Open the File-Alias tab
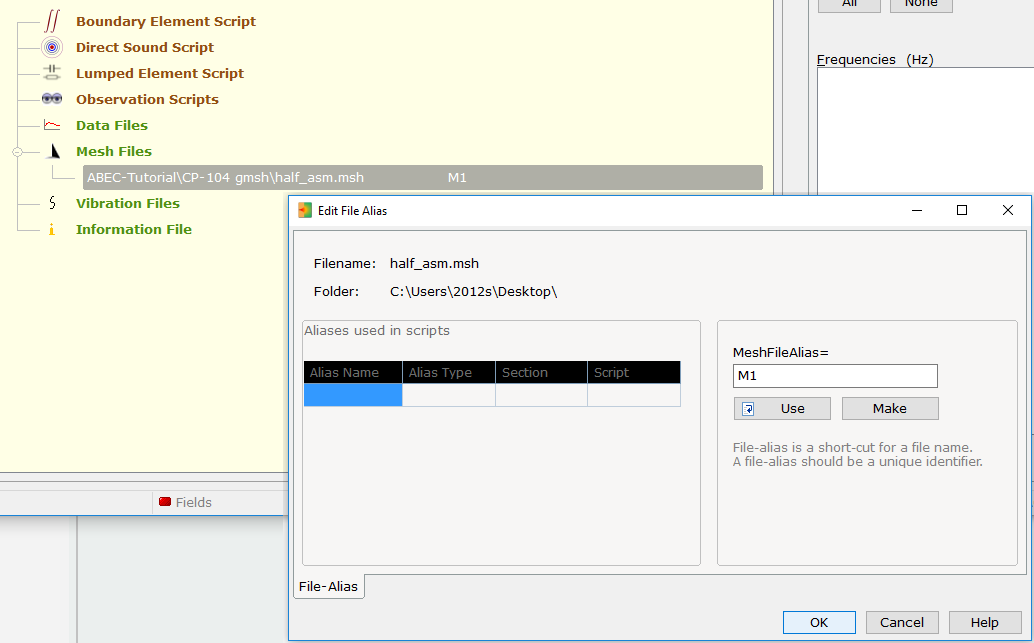Image resolution: width=1034 pixels, height=643 pixels. pos(329,587)
